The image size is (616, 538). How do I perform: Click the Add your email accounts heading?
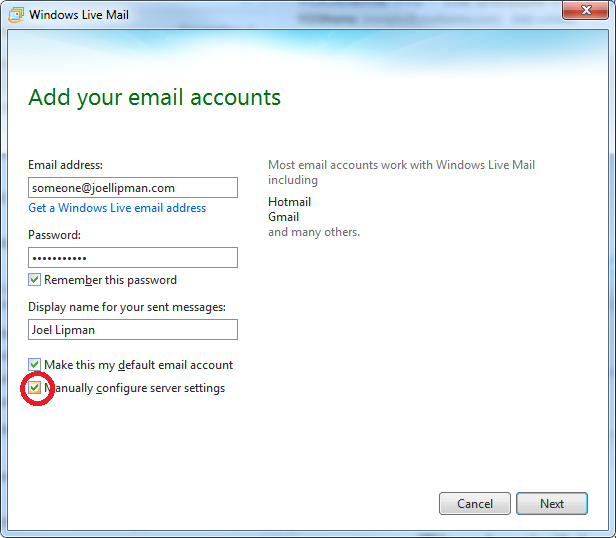point(154,98)
